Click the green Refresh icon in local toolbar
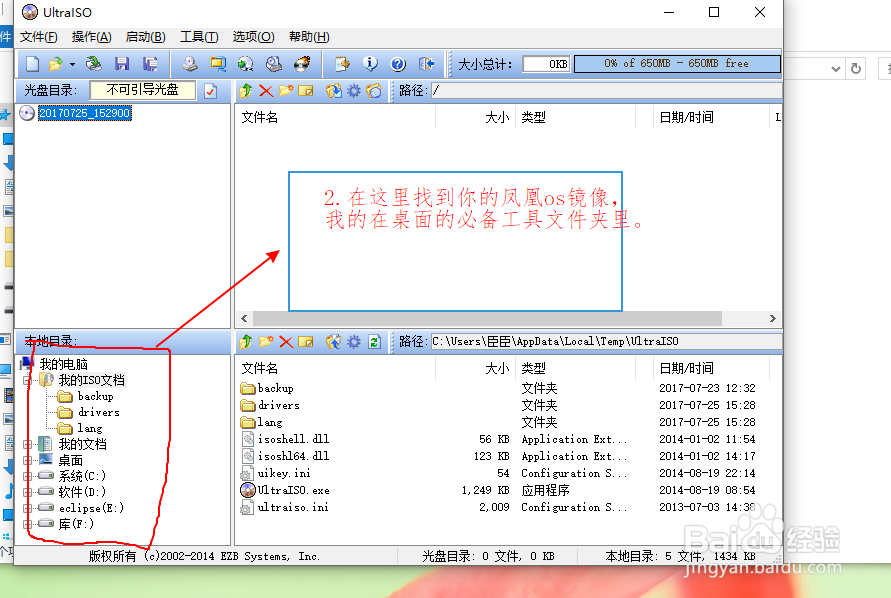Viewport: 891px width, 598px height. [x=374, y=342]
